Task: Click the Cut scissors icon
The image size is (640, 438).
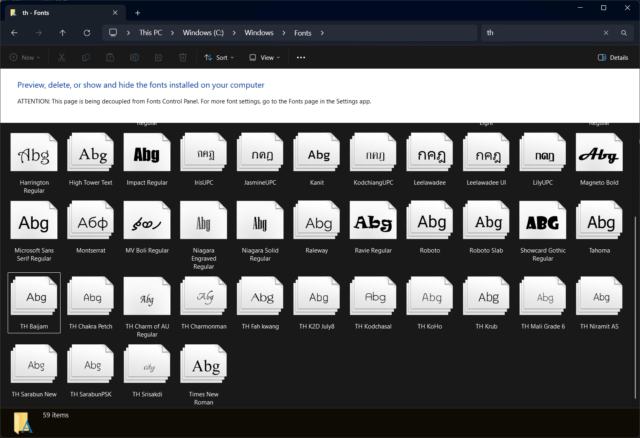Action: tap(62, 58)
